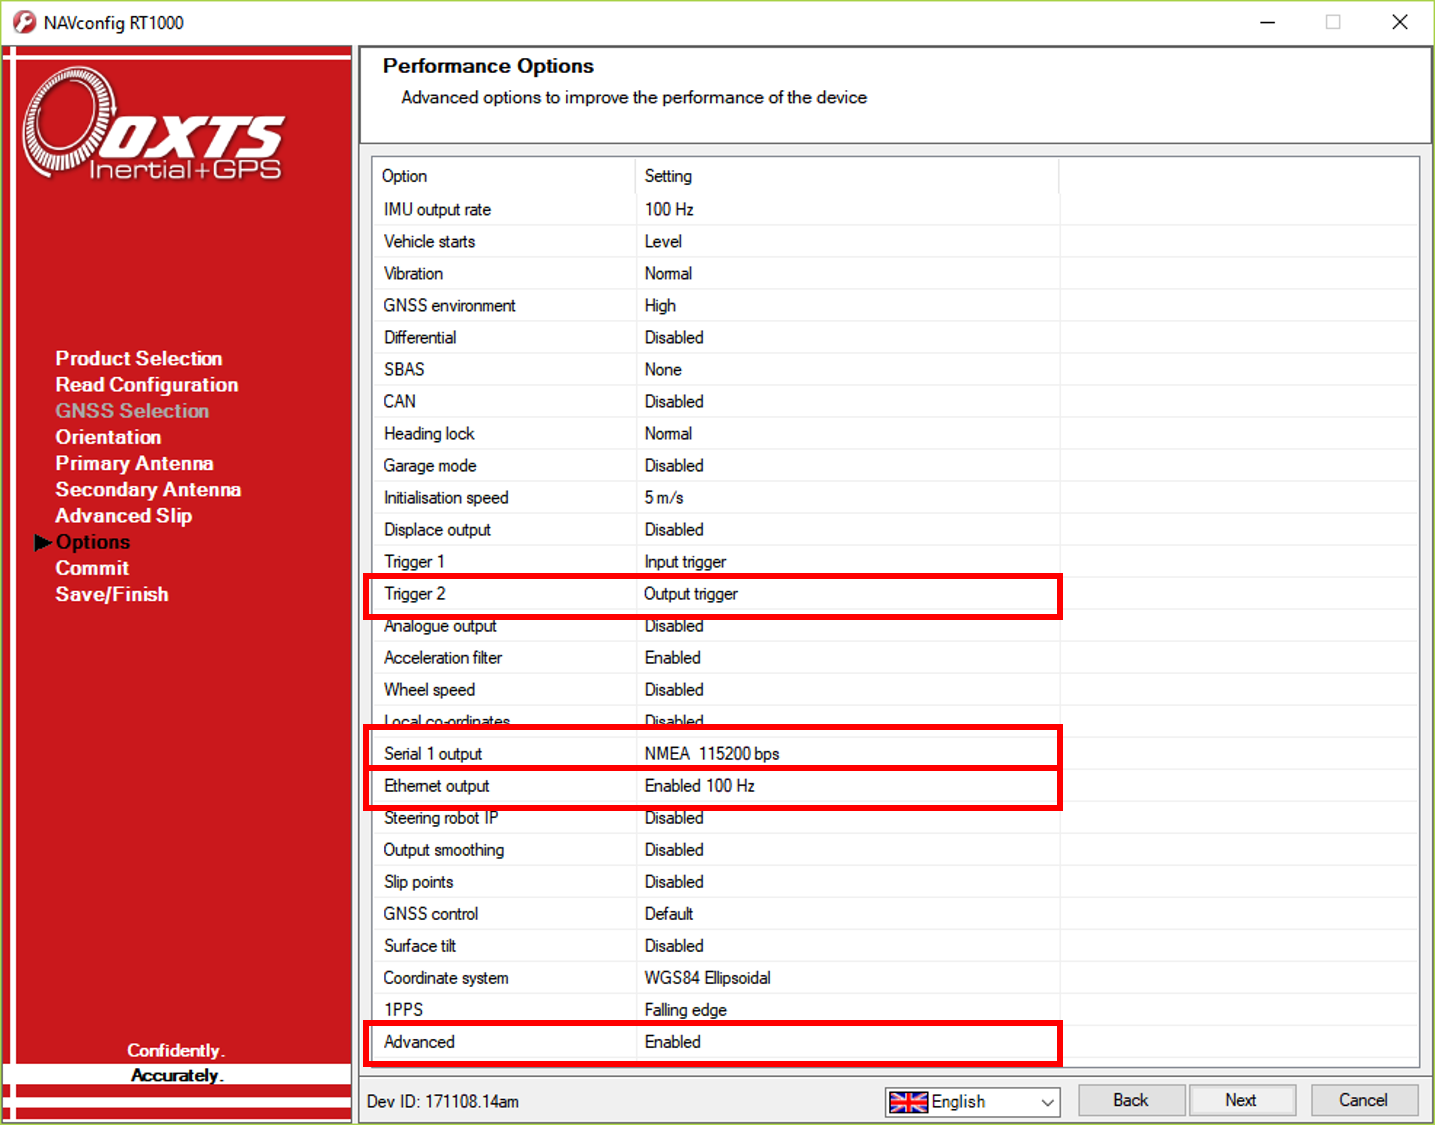Open the Primary Antenna page
This screenshot has height=1125, width=1435.
pos(134,463)
